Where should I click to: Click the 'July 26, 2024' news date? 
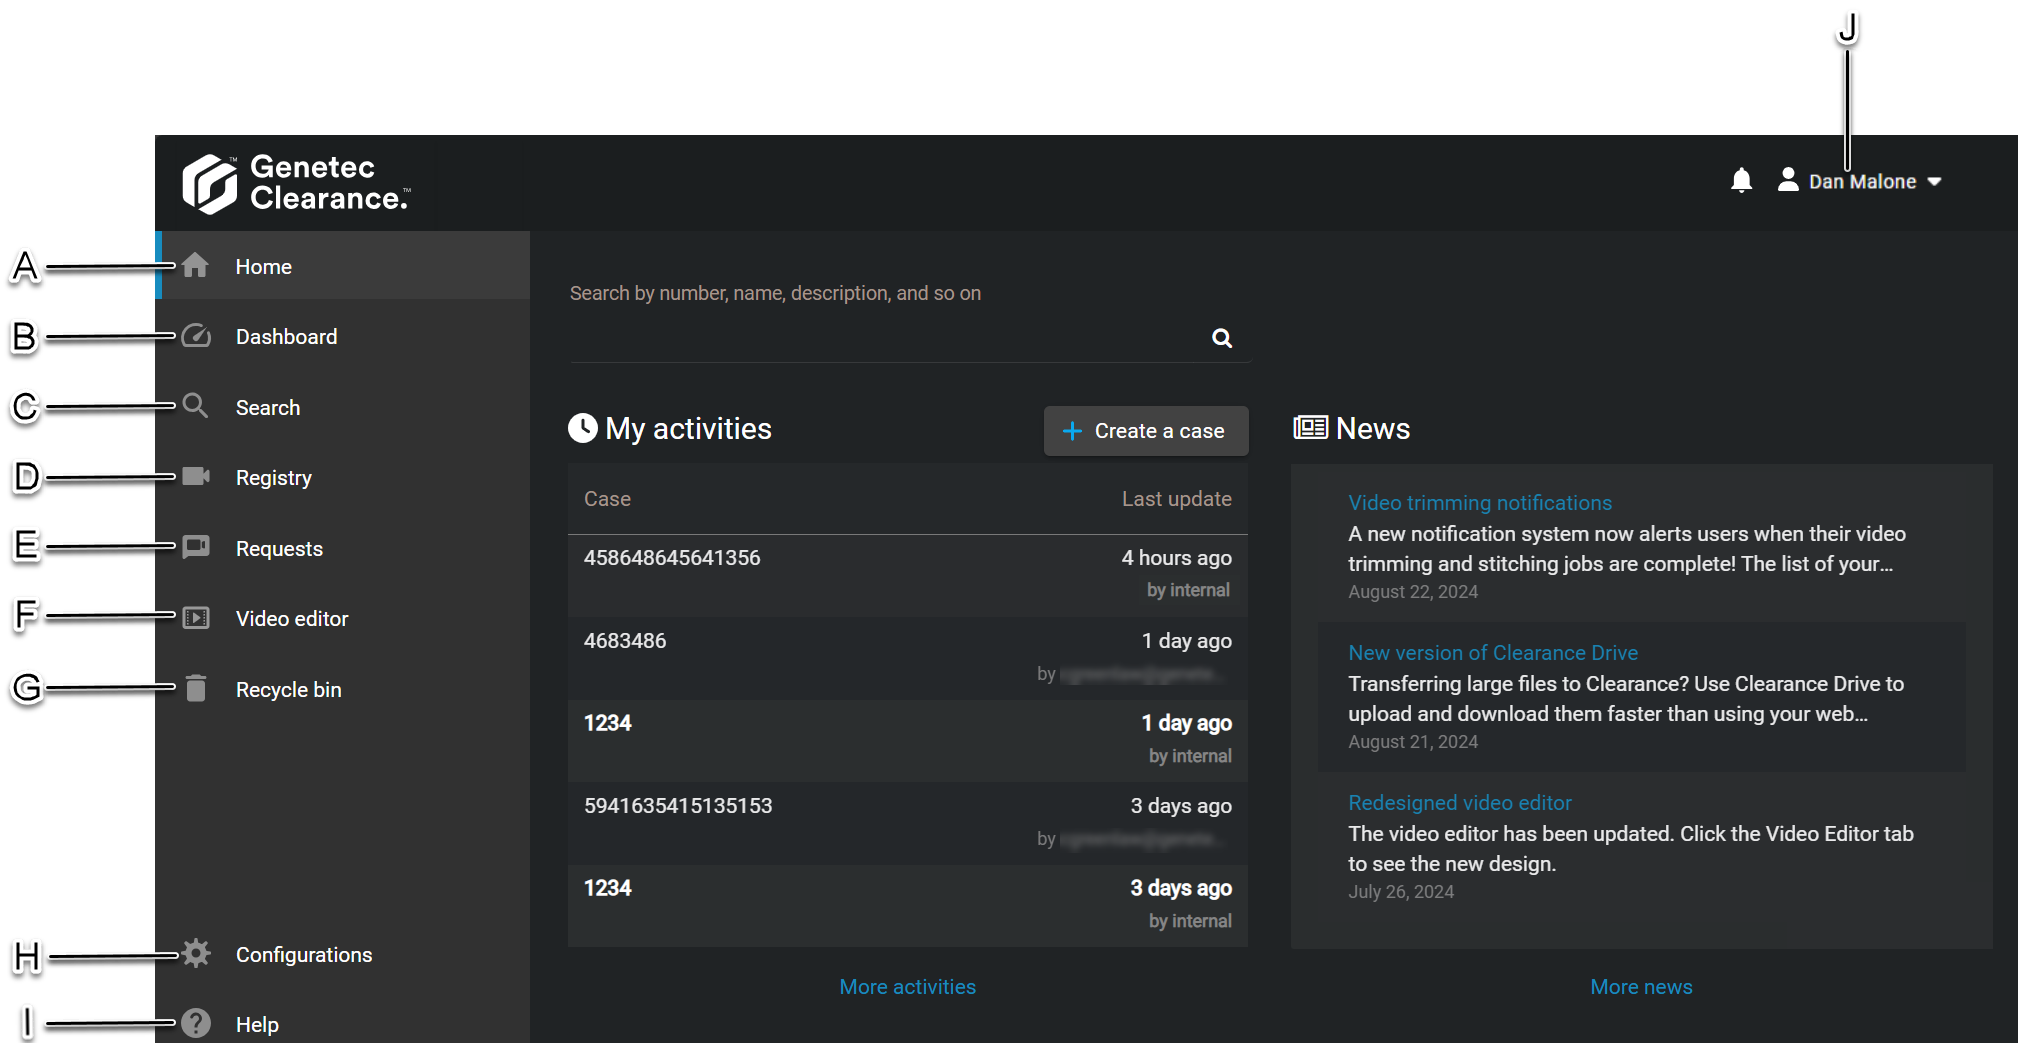[1400, 891]
